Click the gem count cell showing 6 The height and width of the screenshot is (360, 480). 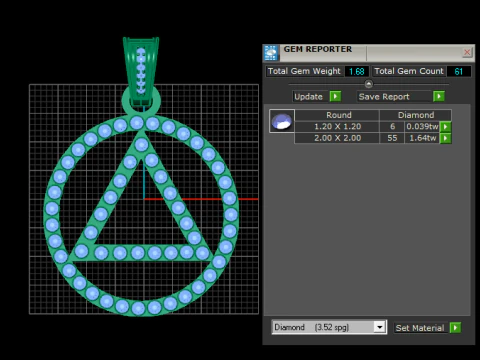(x=392, y=127)
